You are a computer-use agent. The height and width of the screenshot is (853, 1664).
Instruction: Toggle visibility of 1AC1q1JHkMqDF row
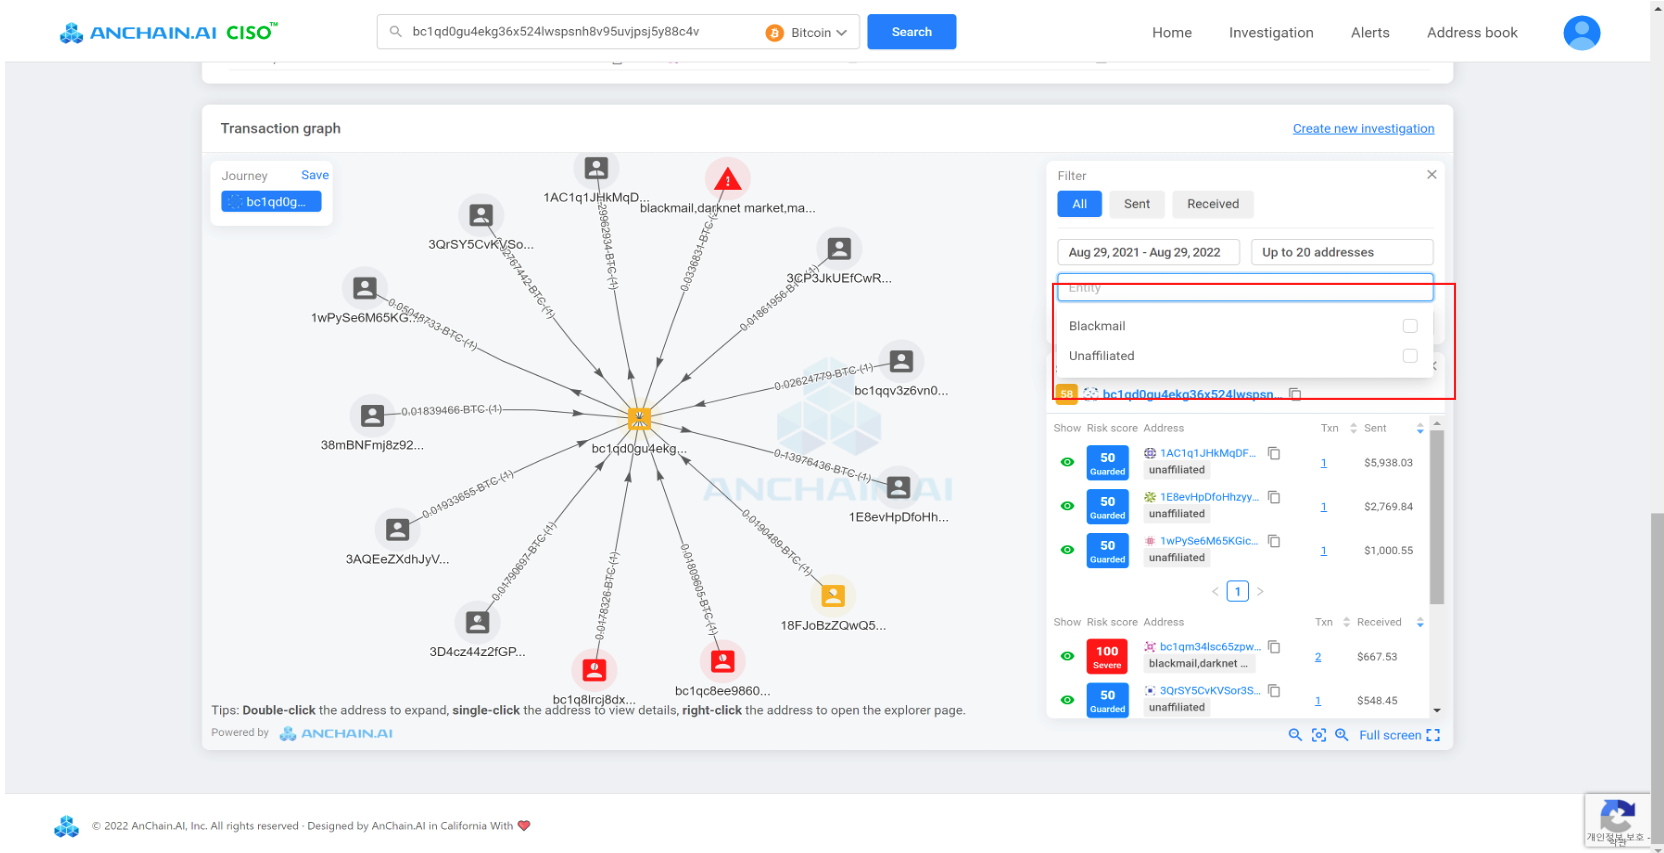coord(1067,462)
